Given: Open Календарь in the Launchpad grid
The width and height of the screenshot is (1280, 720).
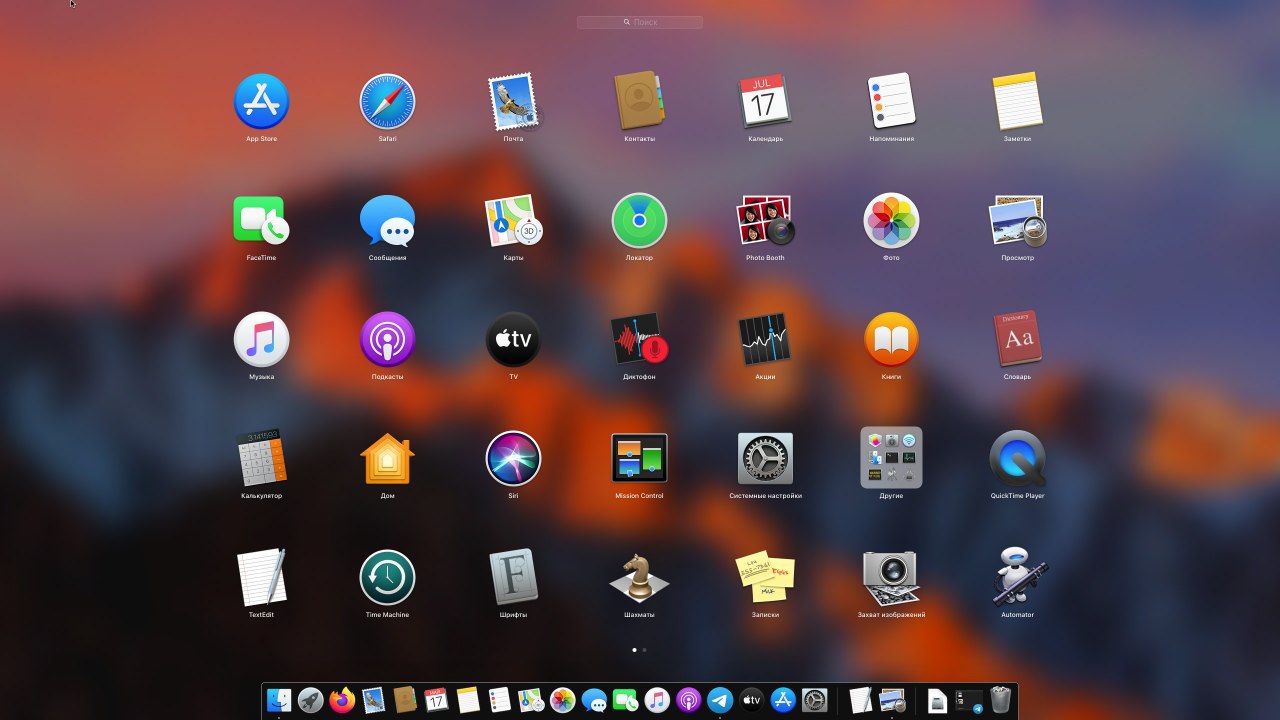Looking at the screenshot, I should click(x=765, y=102).
